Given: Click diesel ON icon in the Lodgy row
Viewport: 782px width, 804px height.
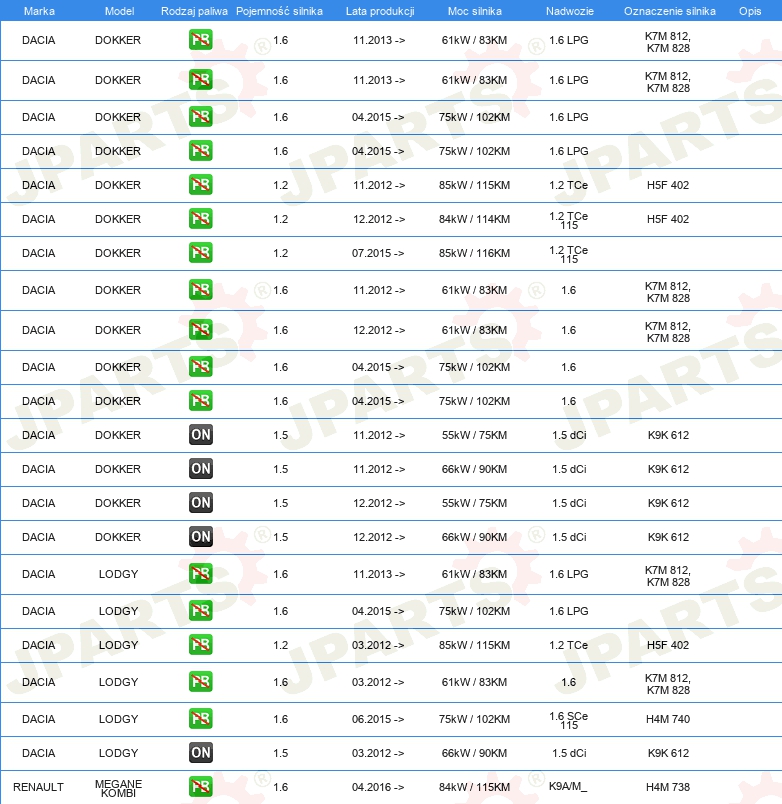Looking at the screenshot, I should 200,753.
